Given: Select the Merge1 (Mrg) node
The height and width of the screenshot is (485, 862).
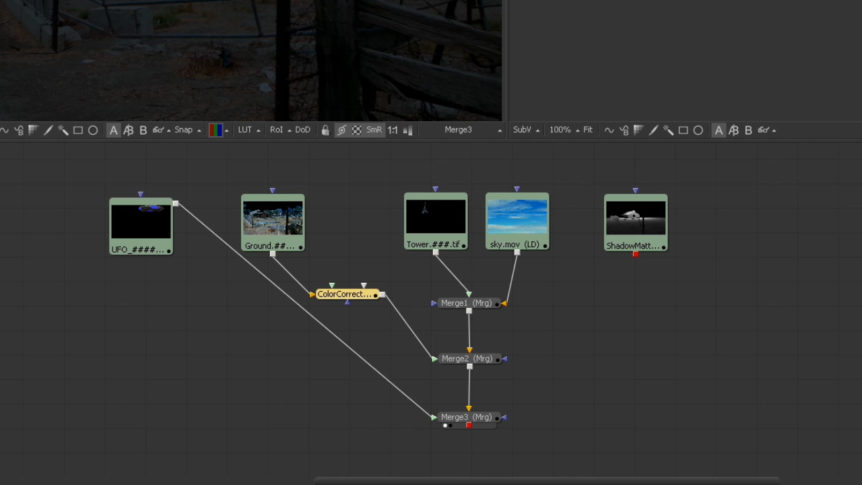Looking at the screenshot, I should tap(469, 303).
